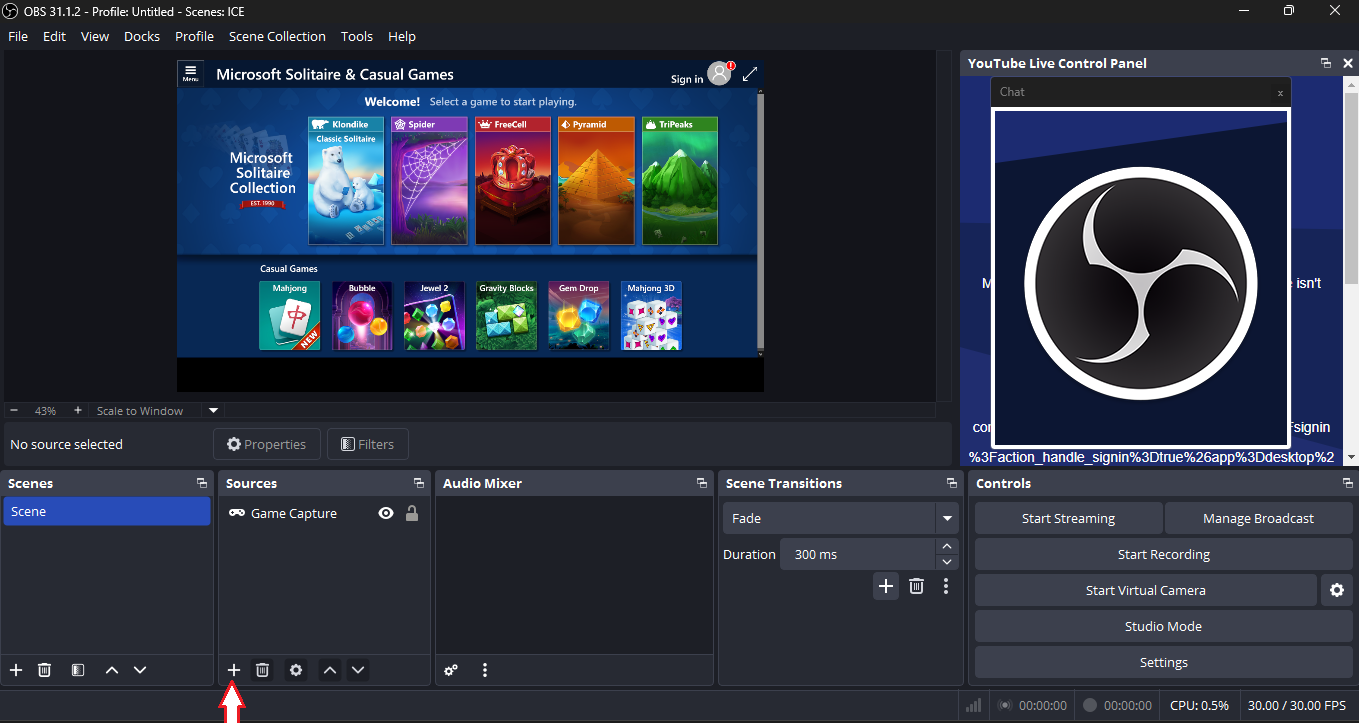This screenshot has height=723, width=1359.
Task: Close the YouTube Live Control Panel dock
Action: [1347, 63]
